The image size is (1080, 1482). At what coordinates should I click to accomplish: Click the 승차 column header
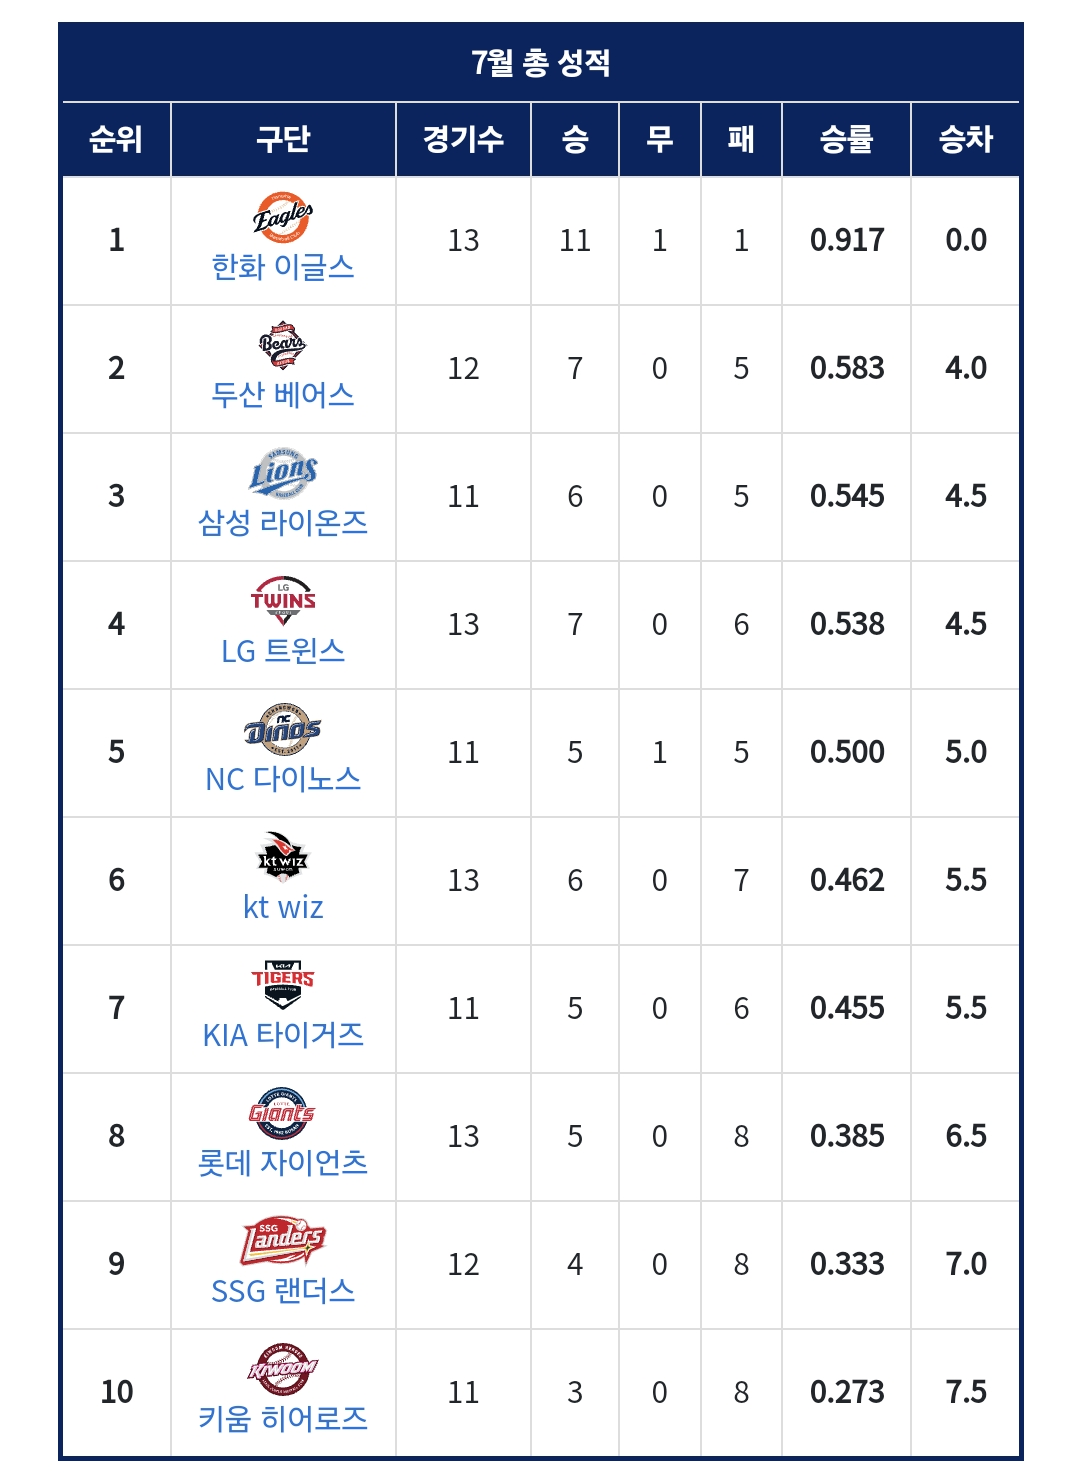[x=965, y=139]
